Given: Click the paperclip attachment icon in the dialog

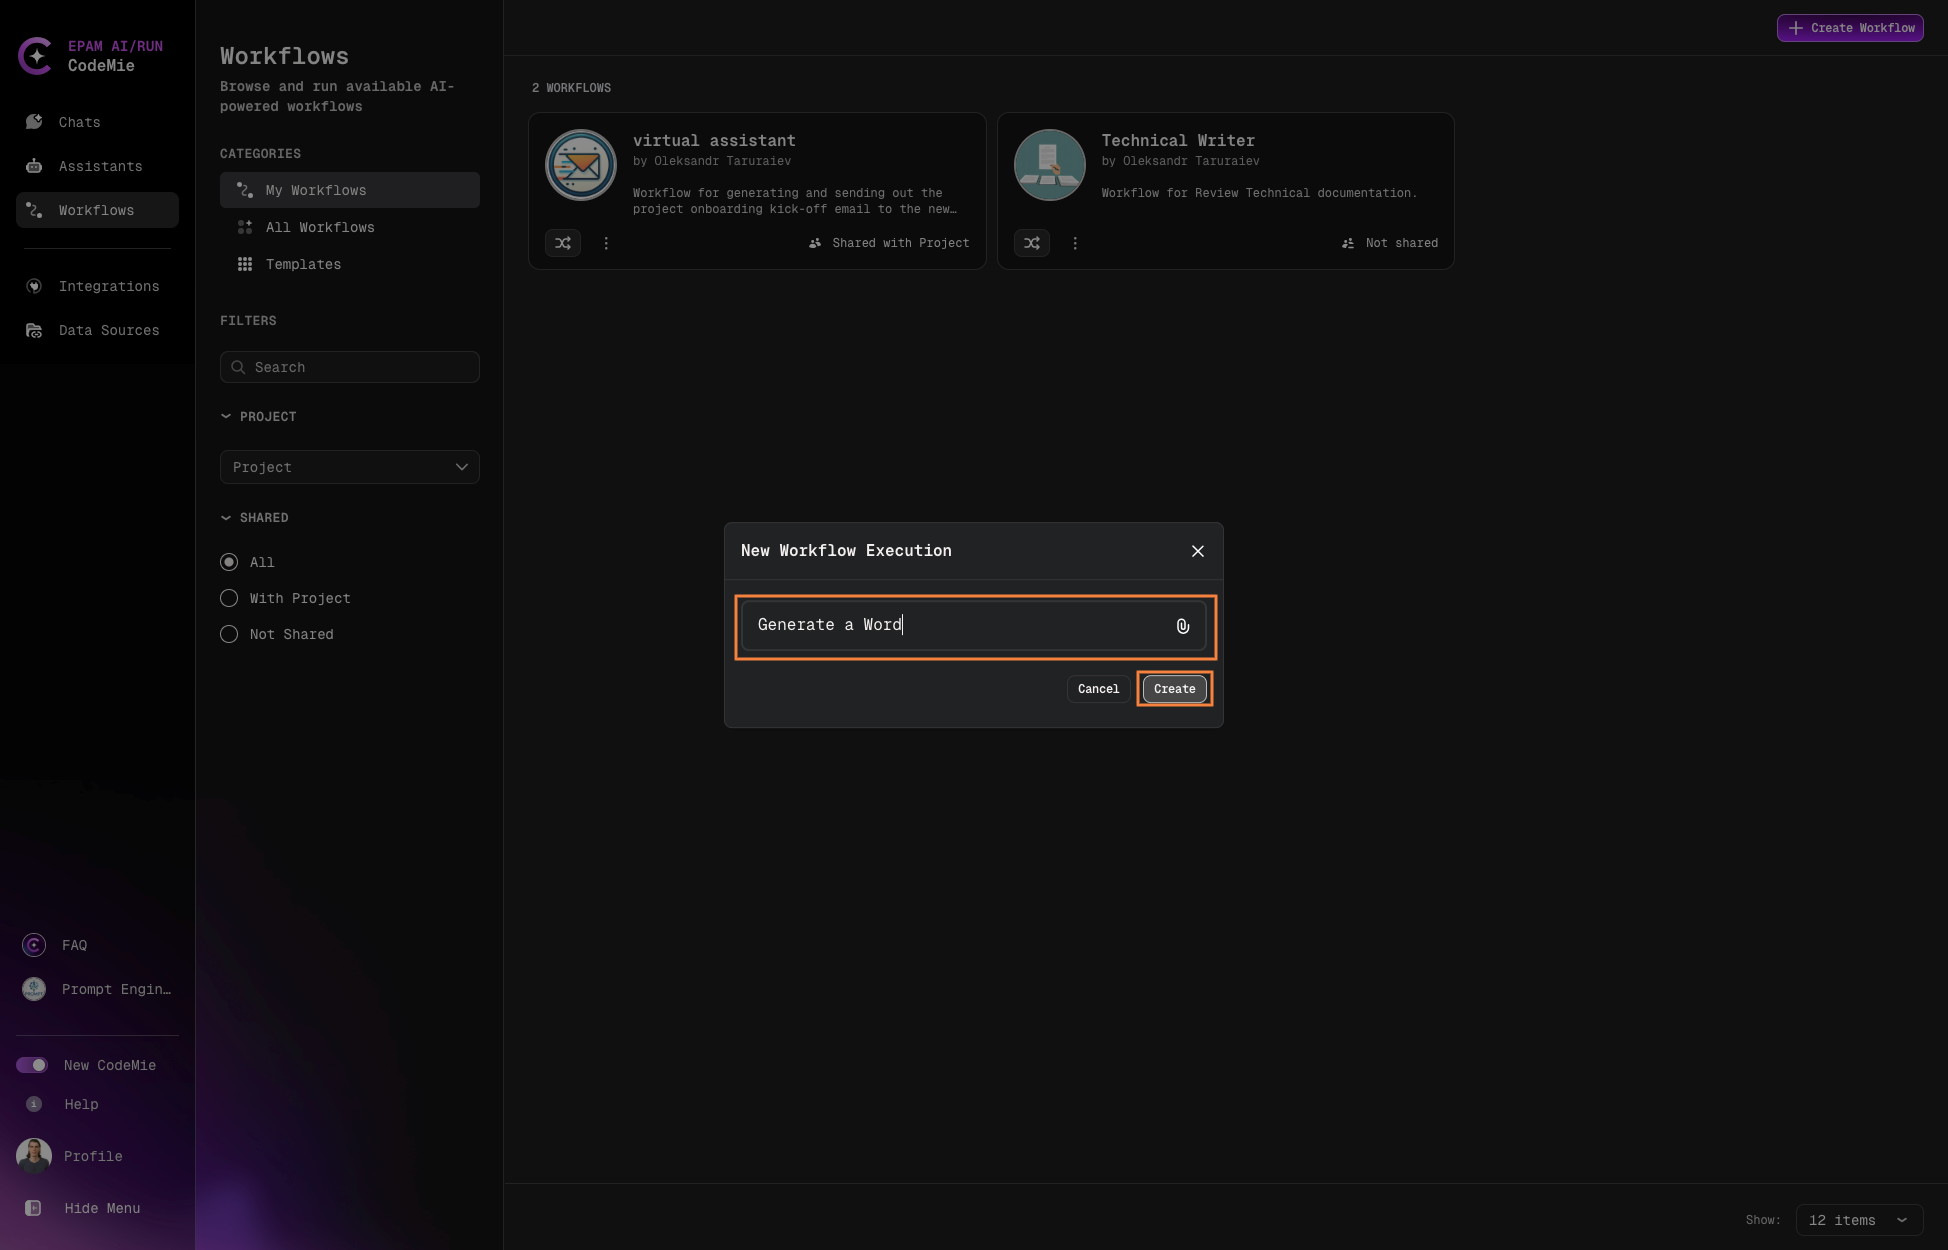Looking at the screenshot, I should pos(1183,626).
